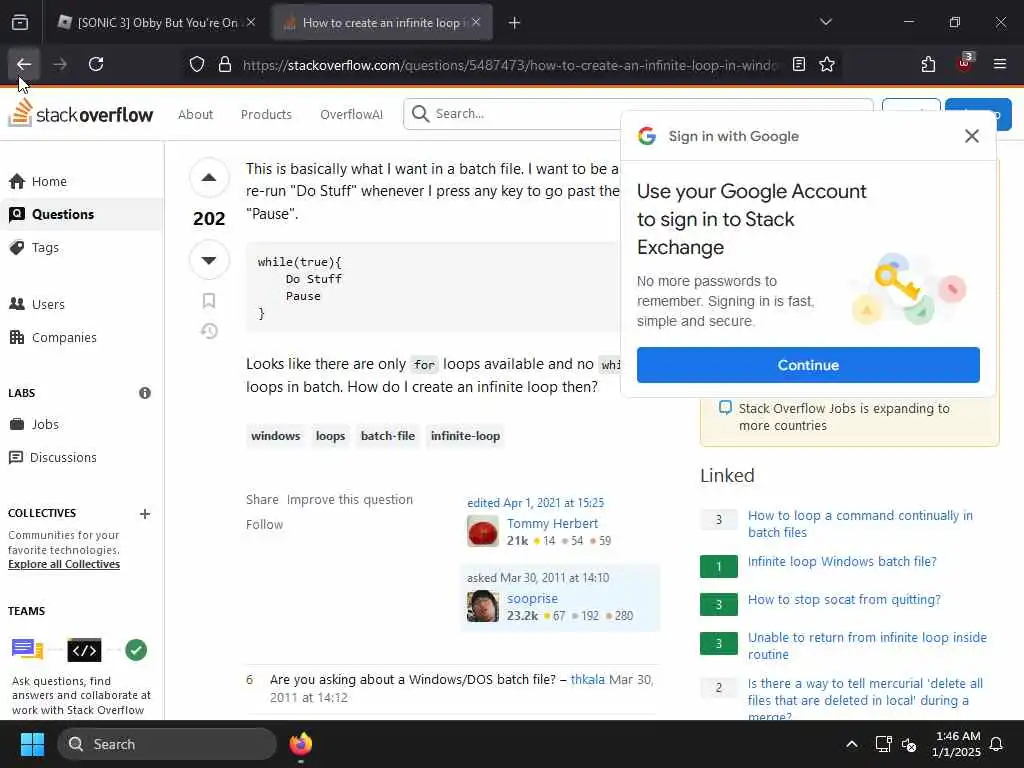This screenshot has height=768, width=1024.
Task: Open the Products menu item
Action: coord(266,114)
